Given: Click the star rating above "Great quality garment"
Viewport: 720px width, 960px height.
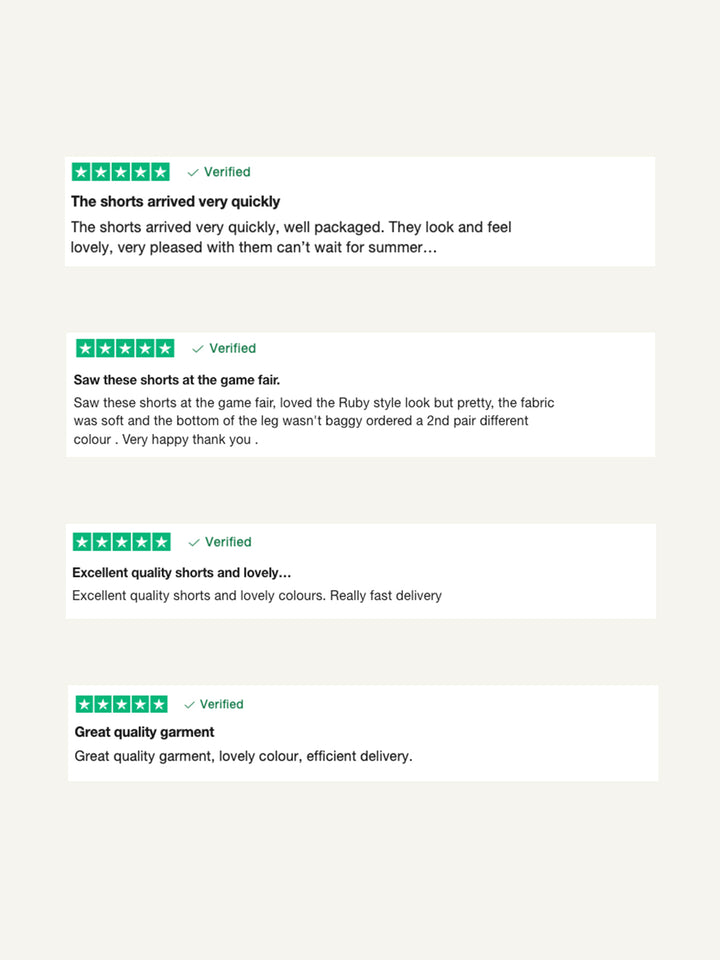Looking at the screenshot, I should 122,704.
